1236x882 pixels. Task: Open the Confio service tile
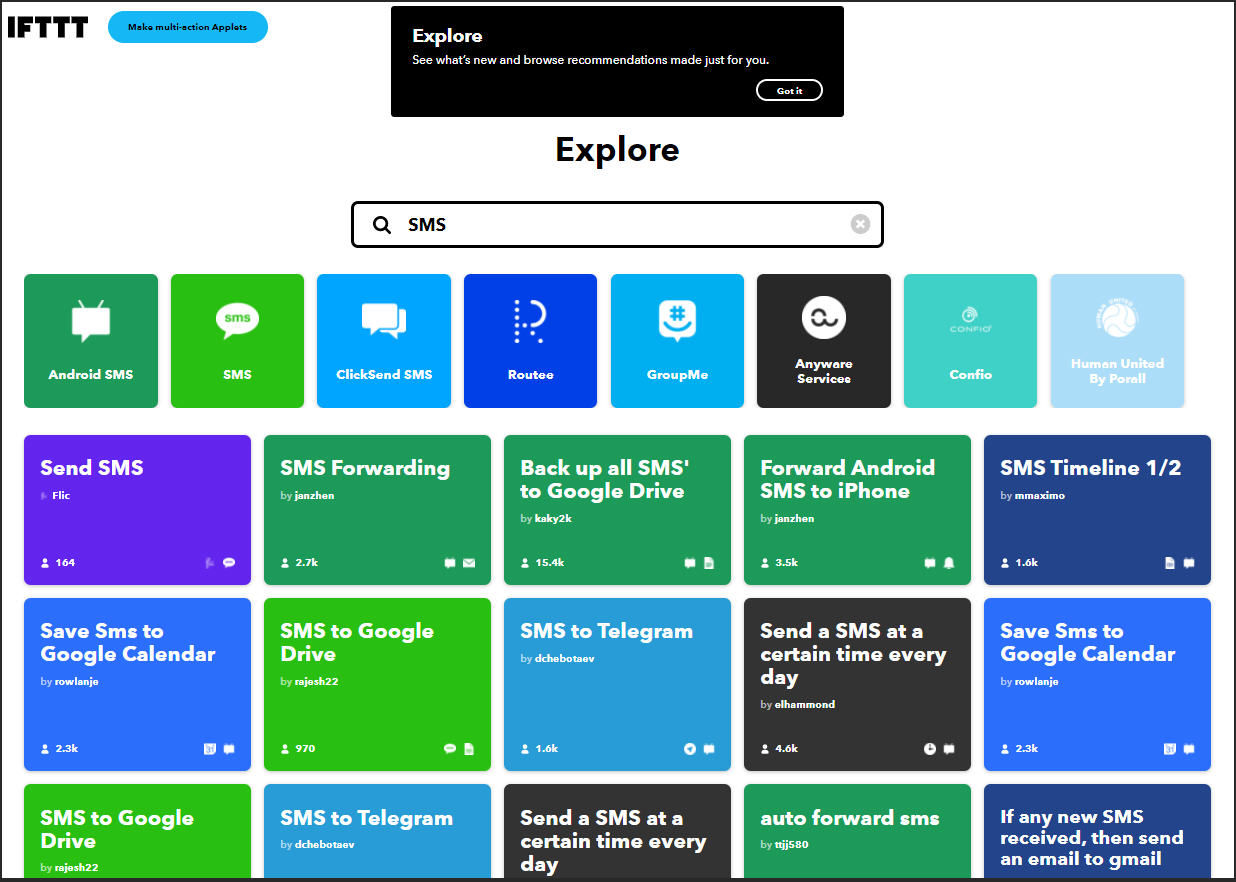(970, 341)
